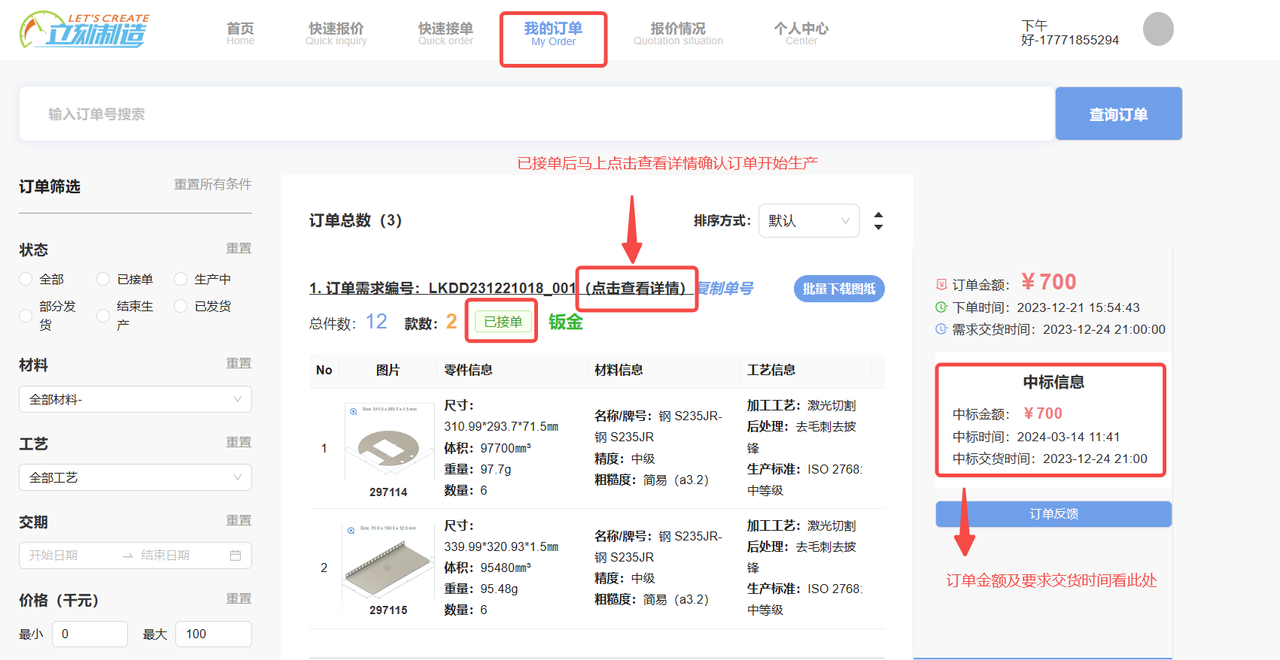
Task: Click the calendar icon in date range
Action: [235, 555]
